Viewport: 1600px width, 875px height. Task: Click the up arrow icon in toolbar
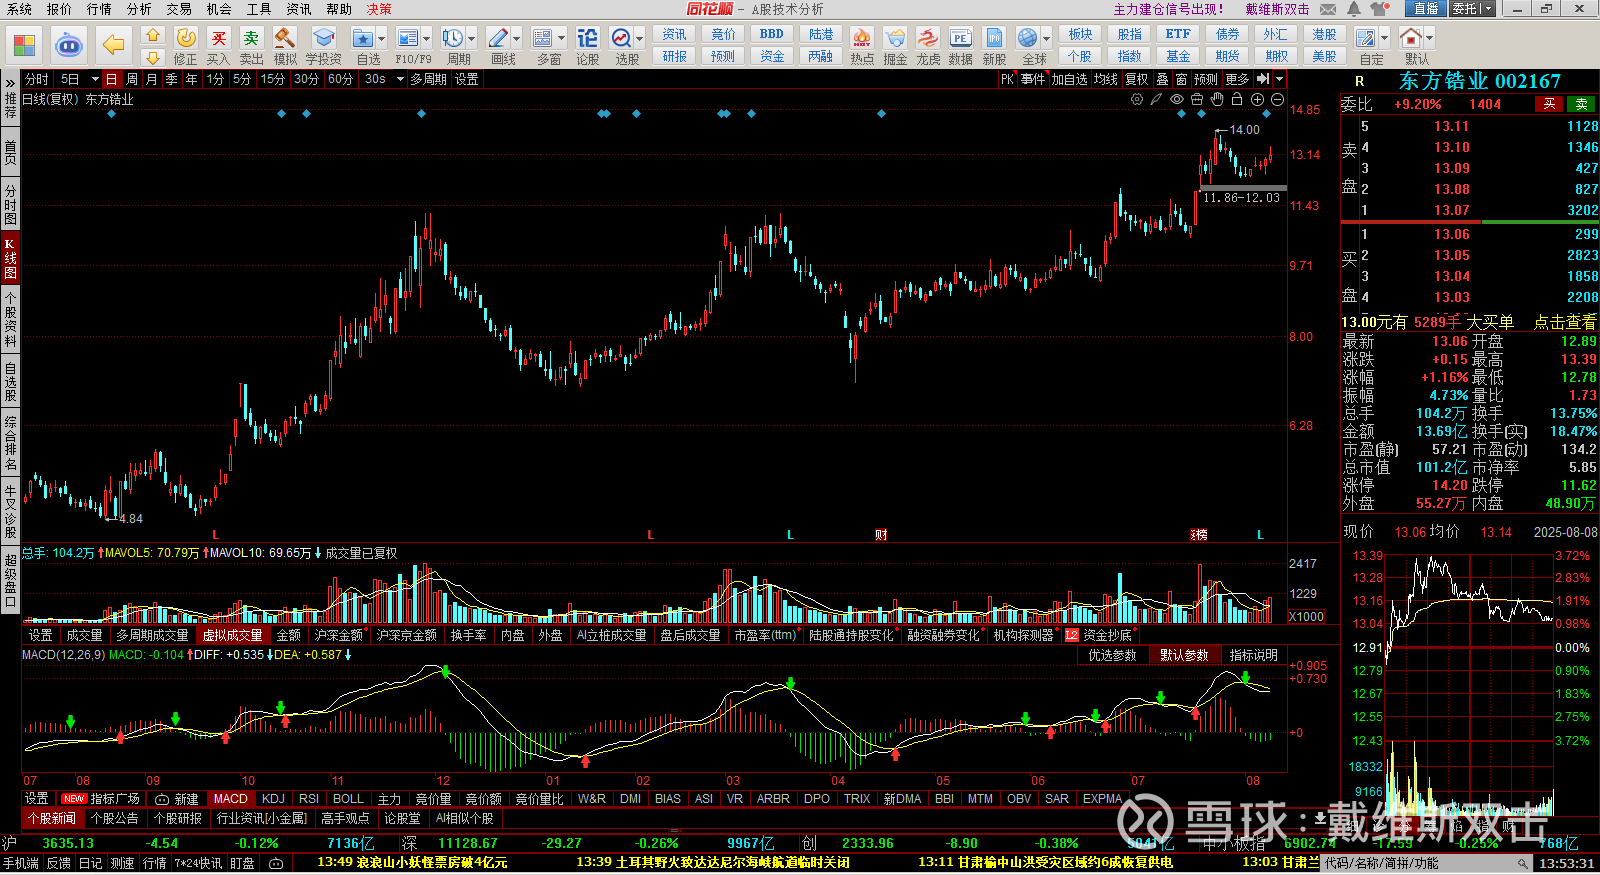(x=152, y=36)
